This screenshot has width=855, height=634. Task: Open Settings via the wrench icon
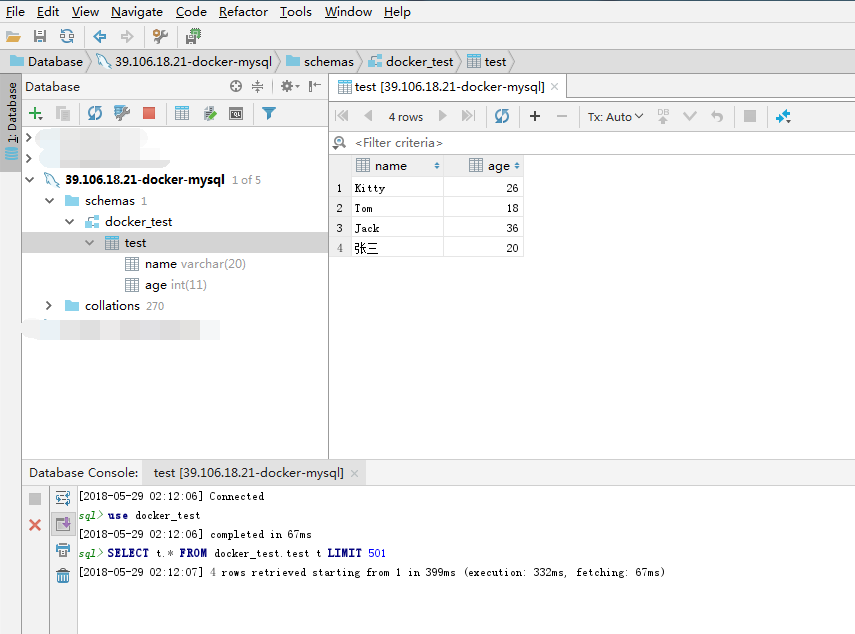pyautogui.click(x=160, y=37)
